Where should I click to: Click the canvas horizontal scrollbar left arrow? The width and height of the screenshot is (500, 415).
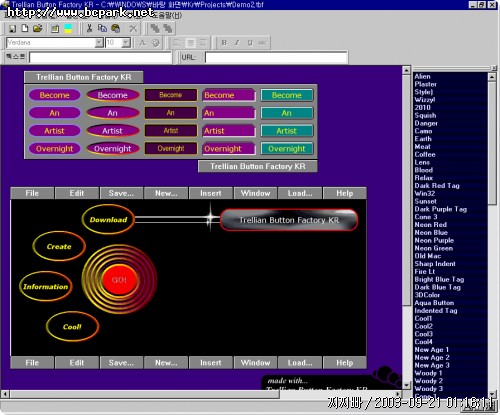[5, 394]
